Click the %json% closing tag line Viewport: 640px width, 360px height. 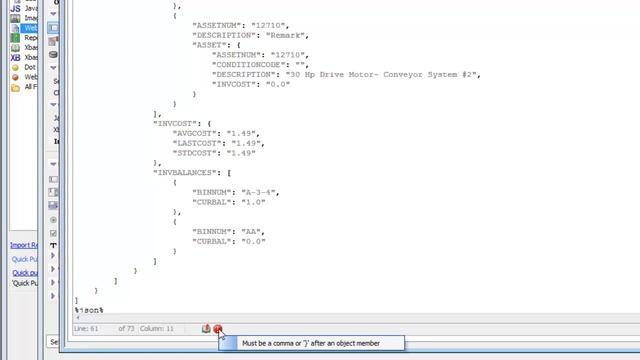[89, 310]
